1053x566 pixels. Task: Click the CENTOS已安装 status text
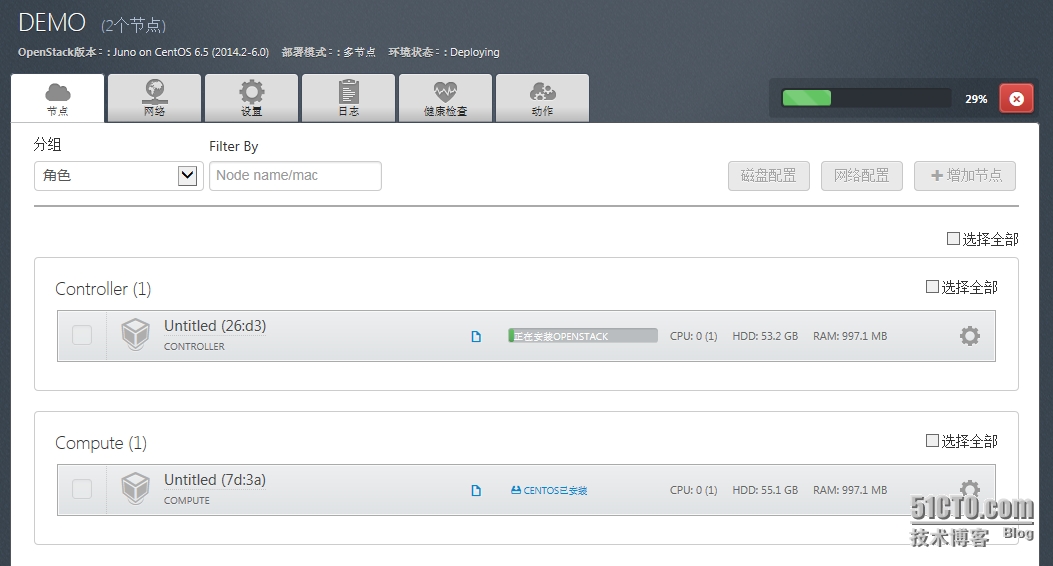[x=549, y=490]
